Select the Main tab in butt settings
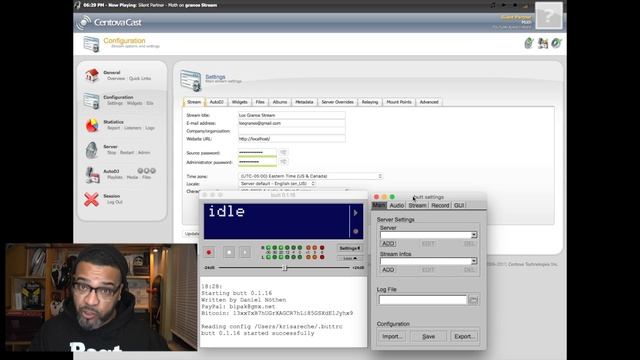The image size is (640, 360). click(379, 205)
